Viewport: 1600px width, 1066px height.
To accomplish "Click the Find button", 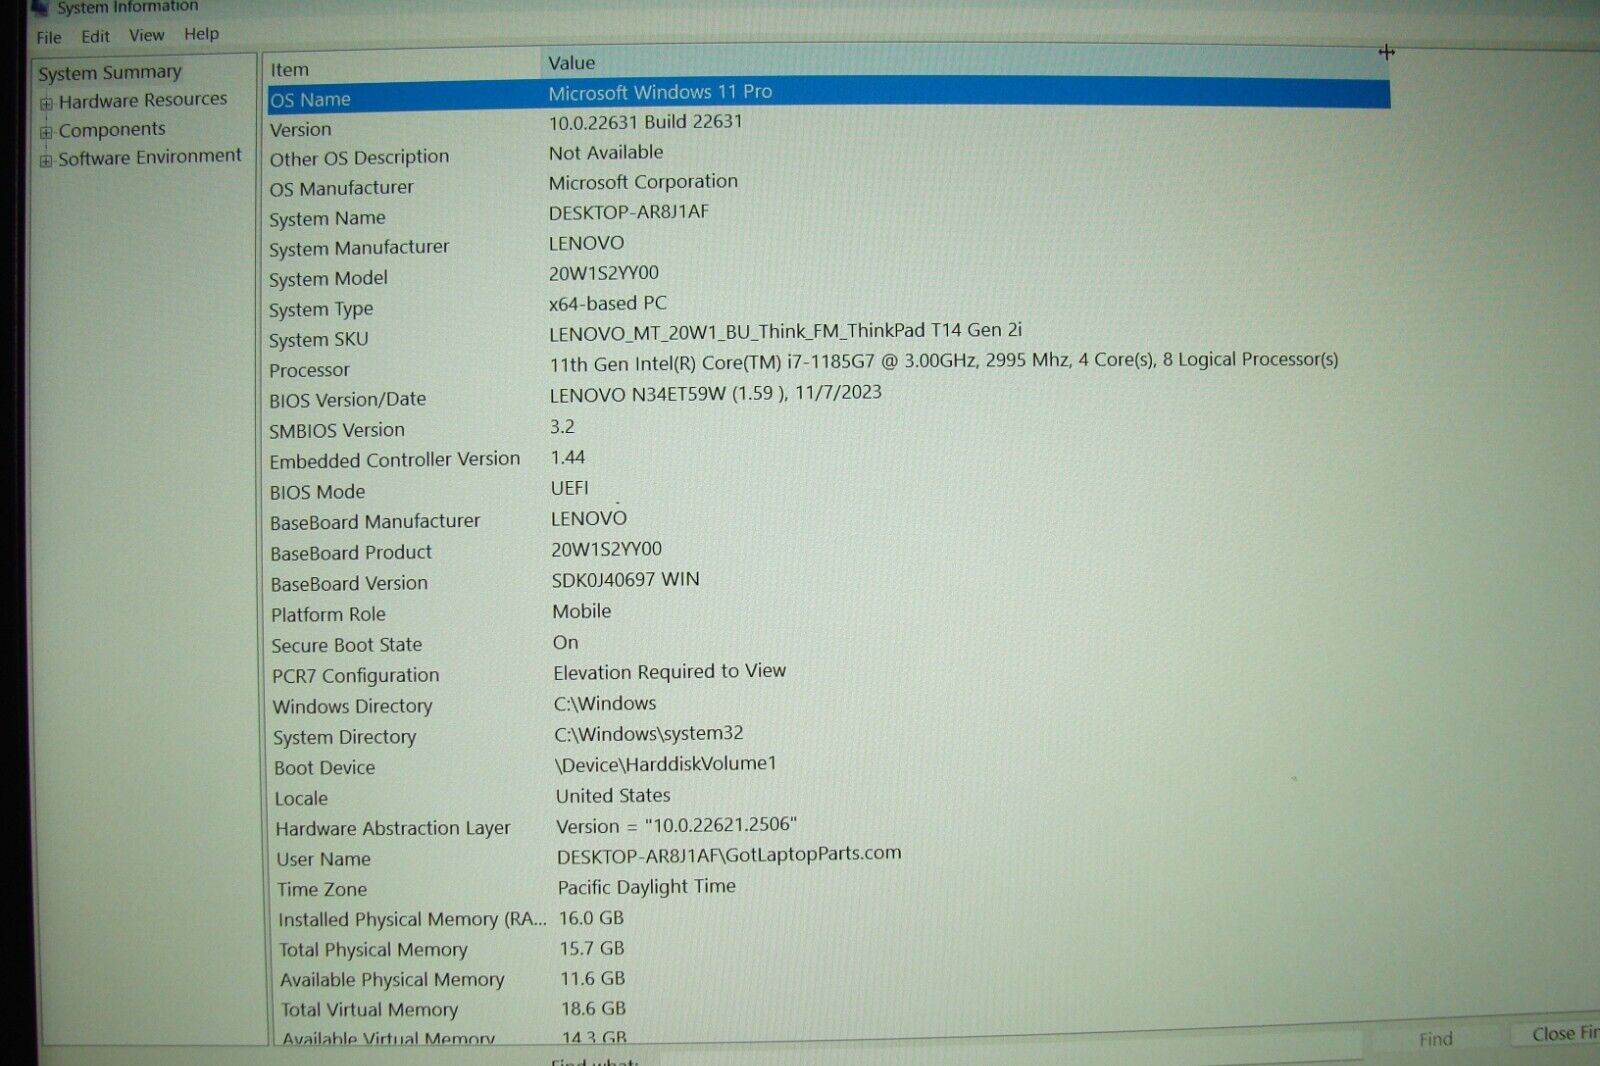I will coord(1435,1039).
